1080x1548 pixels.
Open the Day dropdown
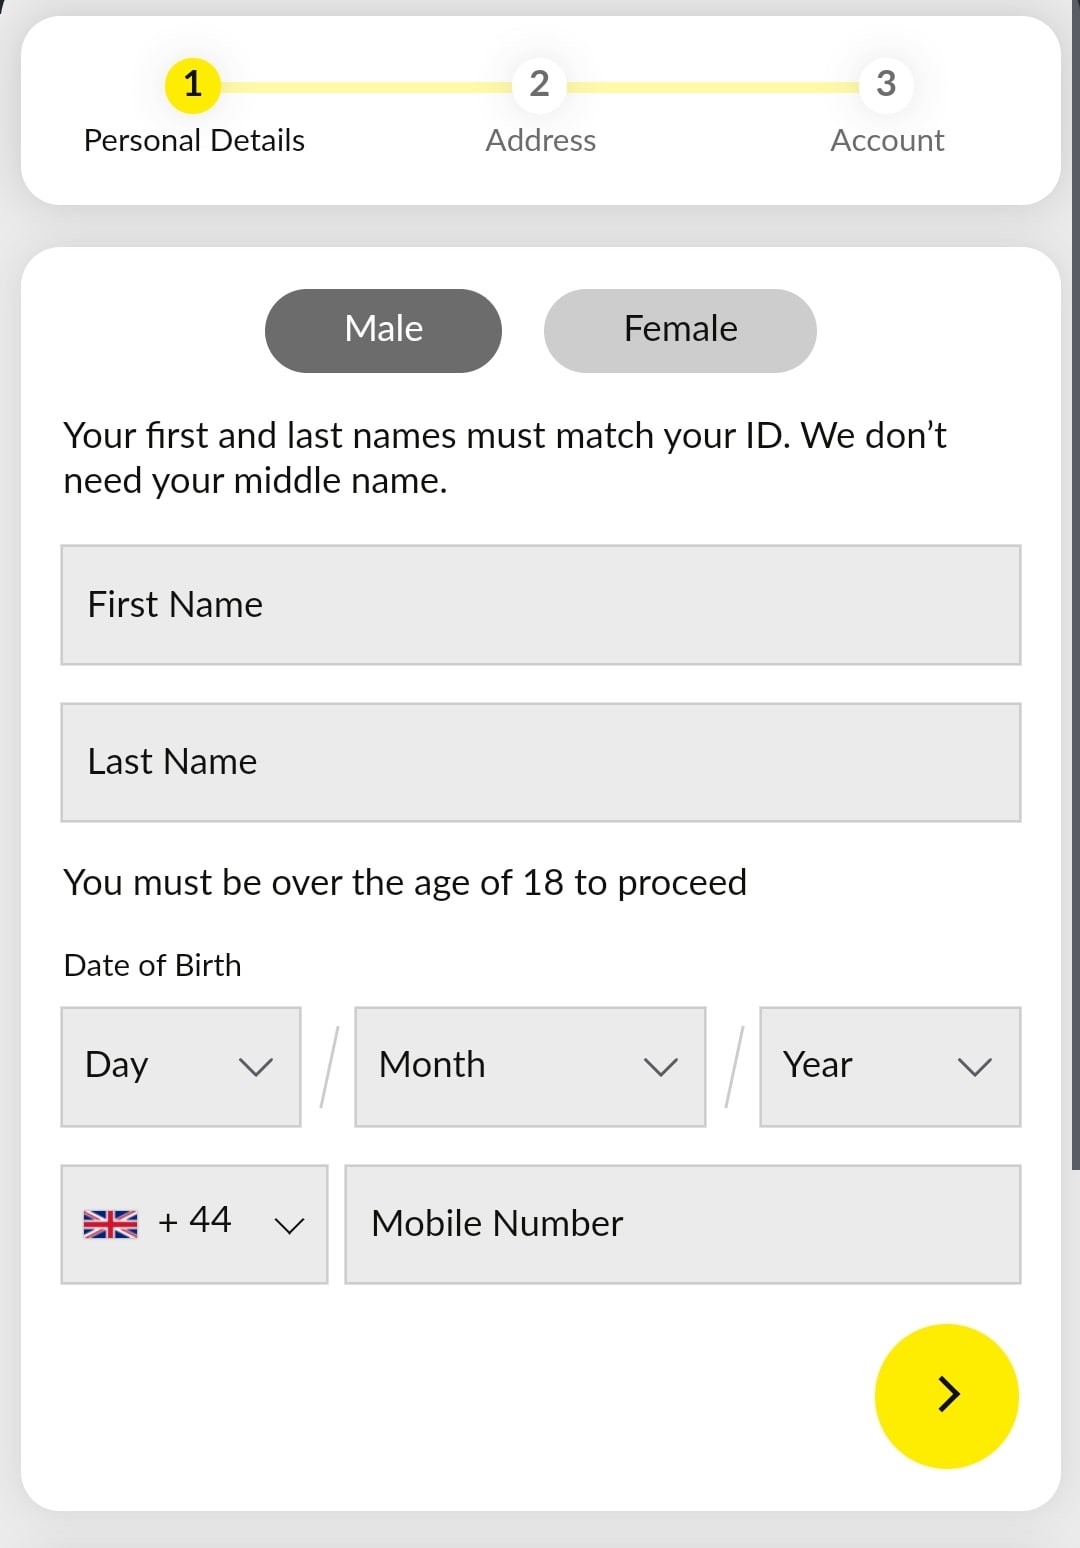[180, 1066]
